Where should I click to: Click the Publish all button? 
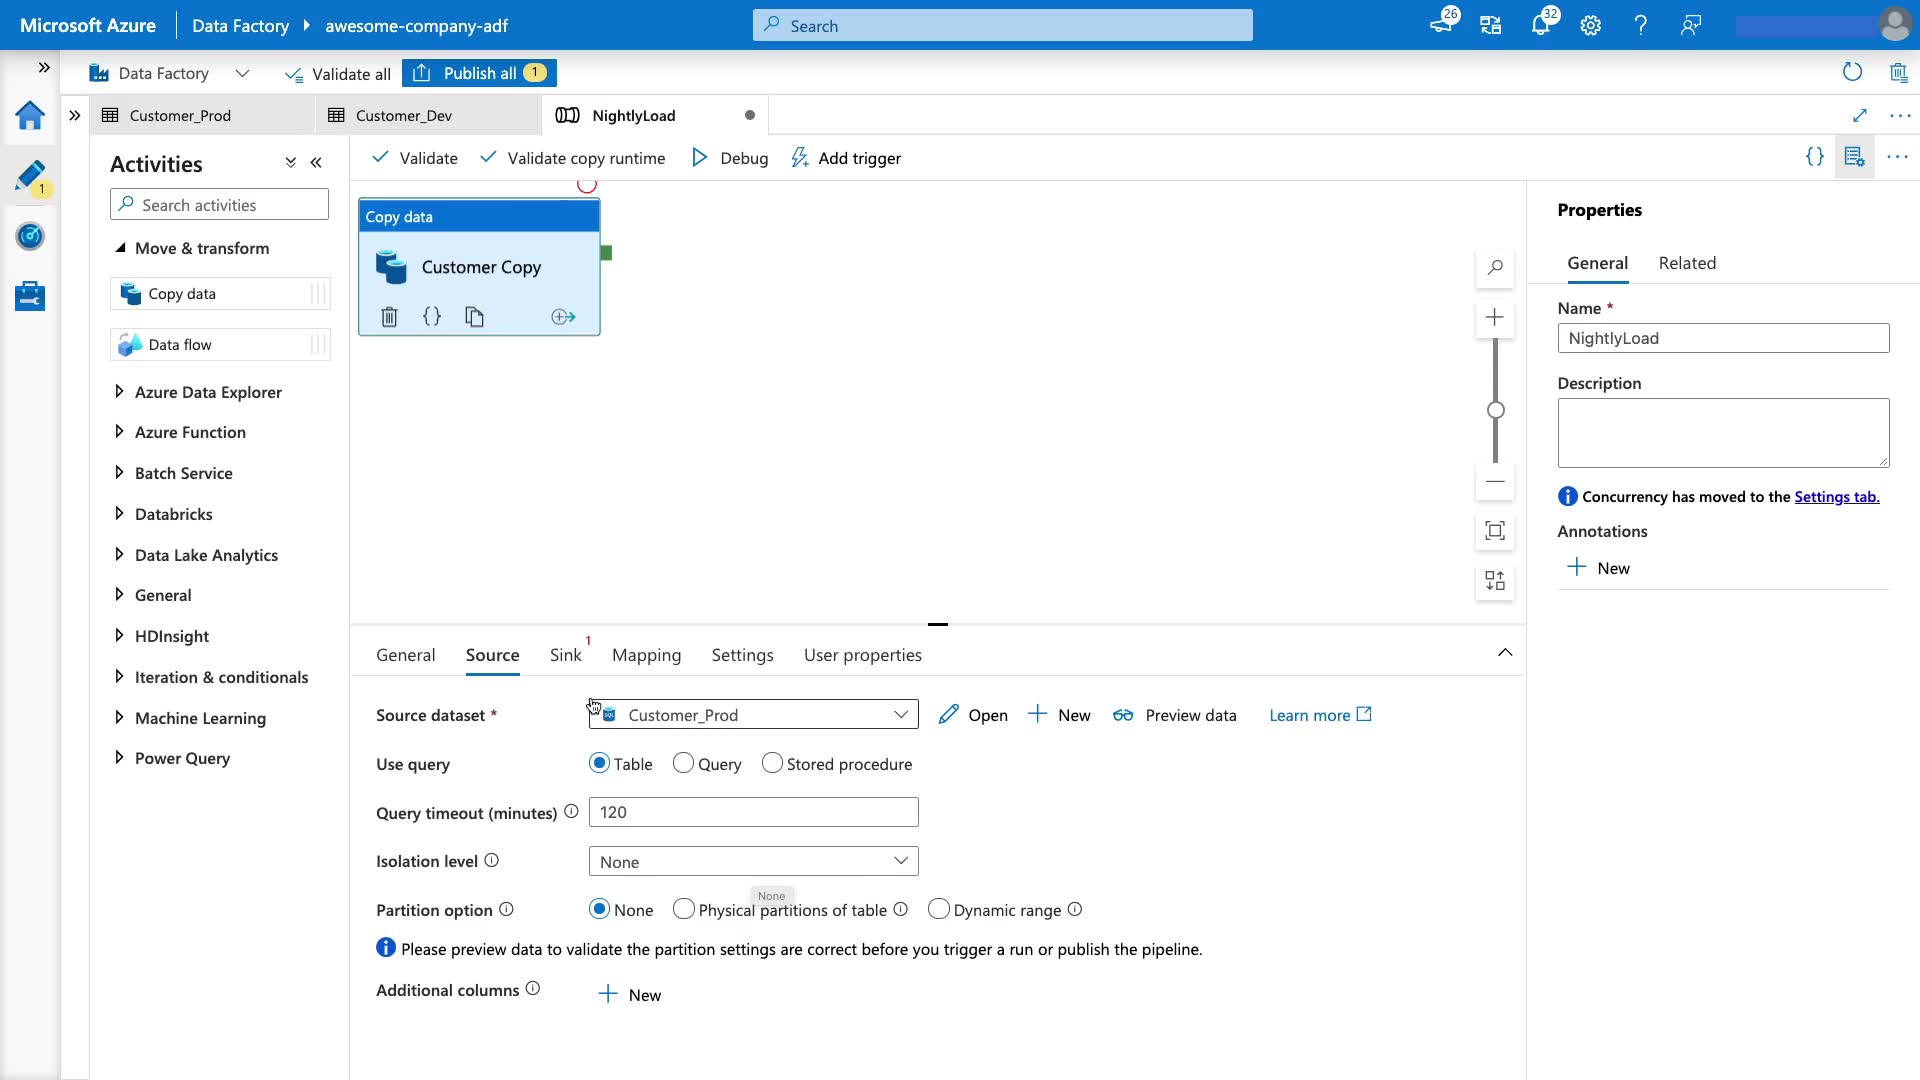tap(479, 73)
